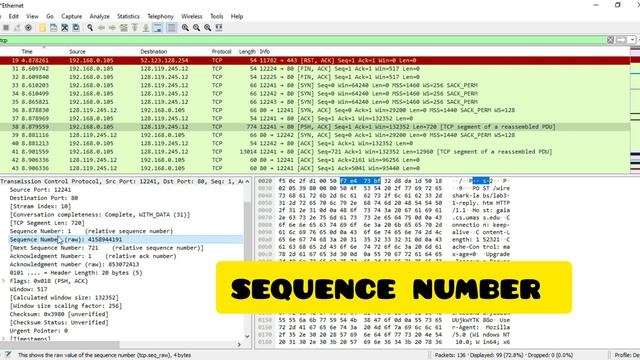
Task: Open the Capture menu
Action: click(x=72, y=16)
